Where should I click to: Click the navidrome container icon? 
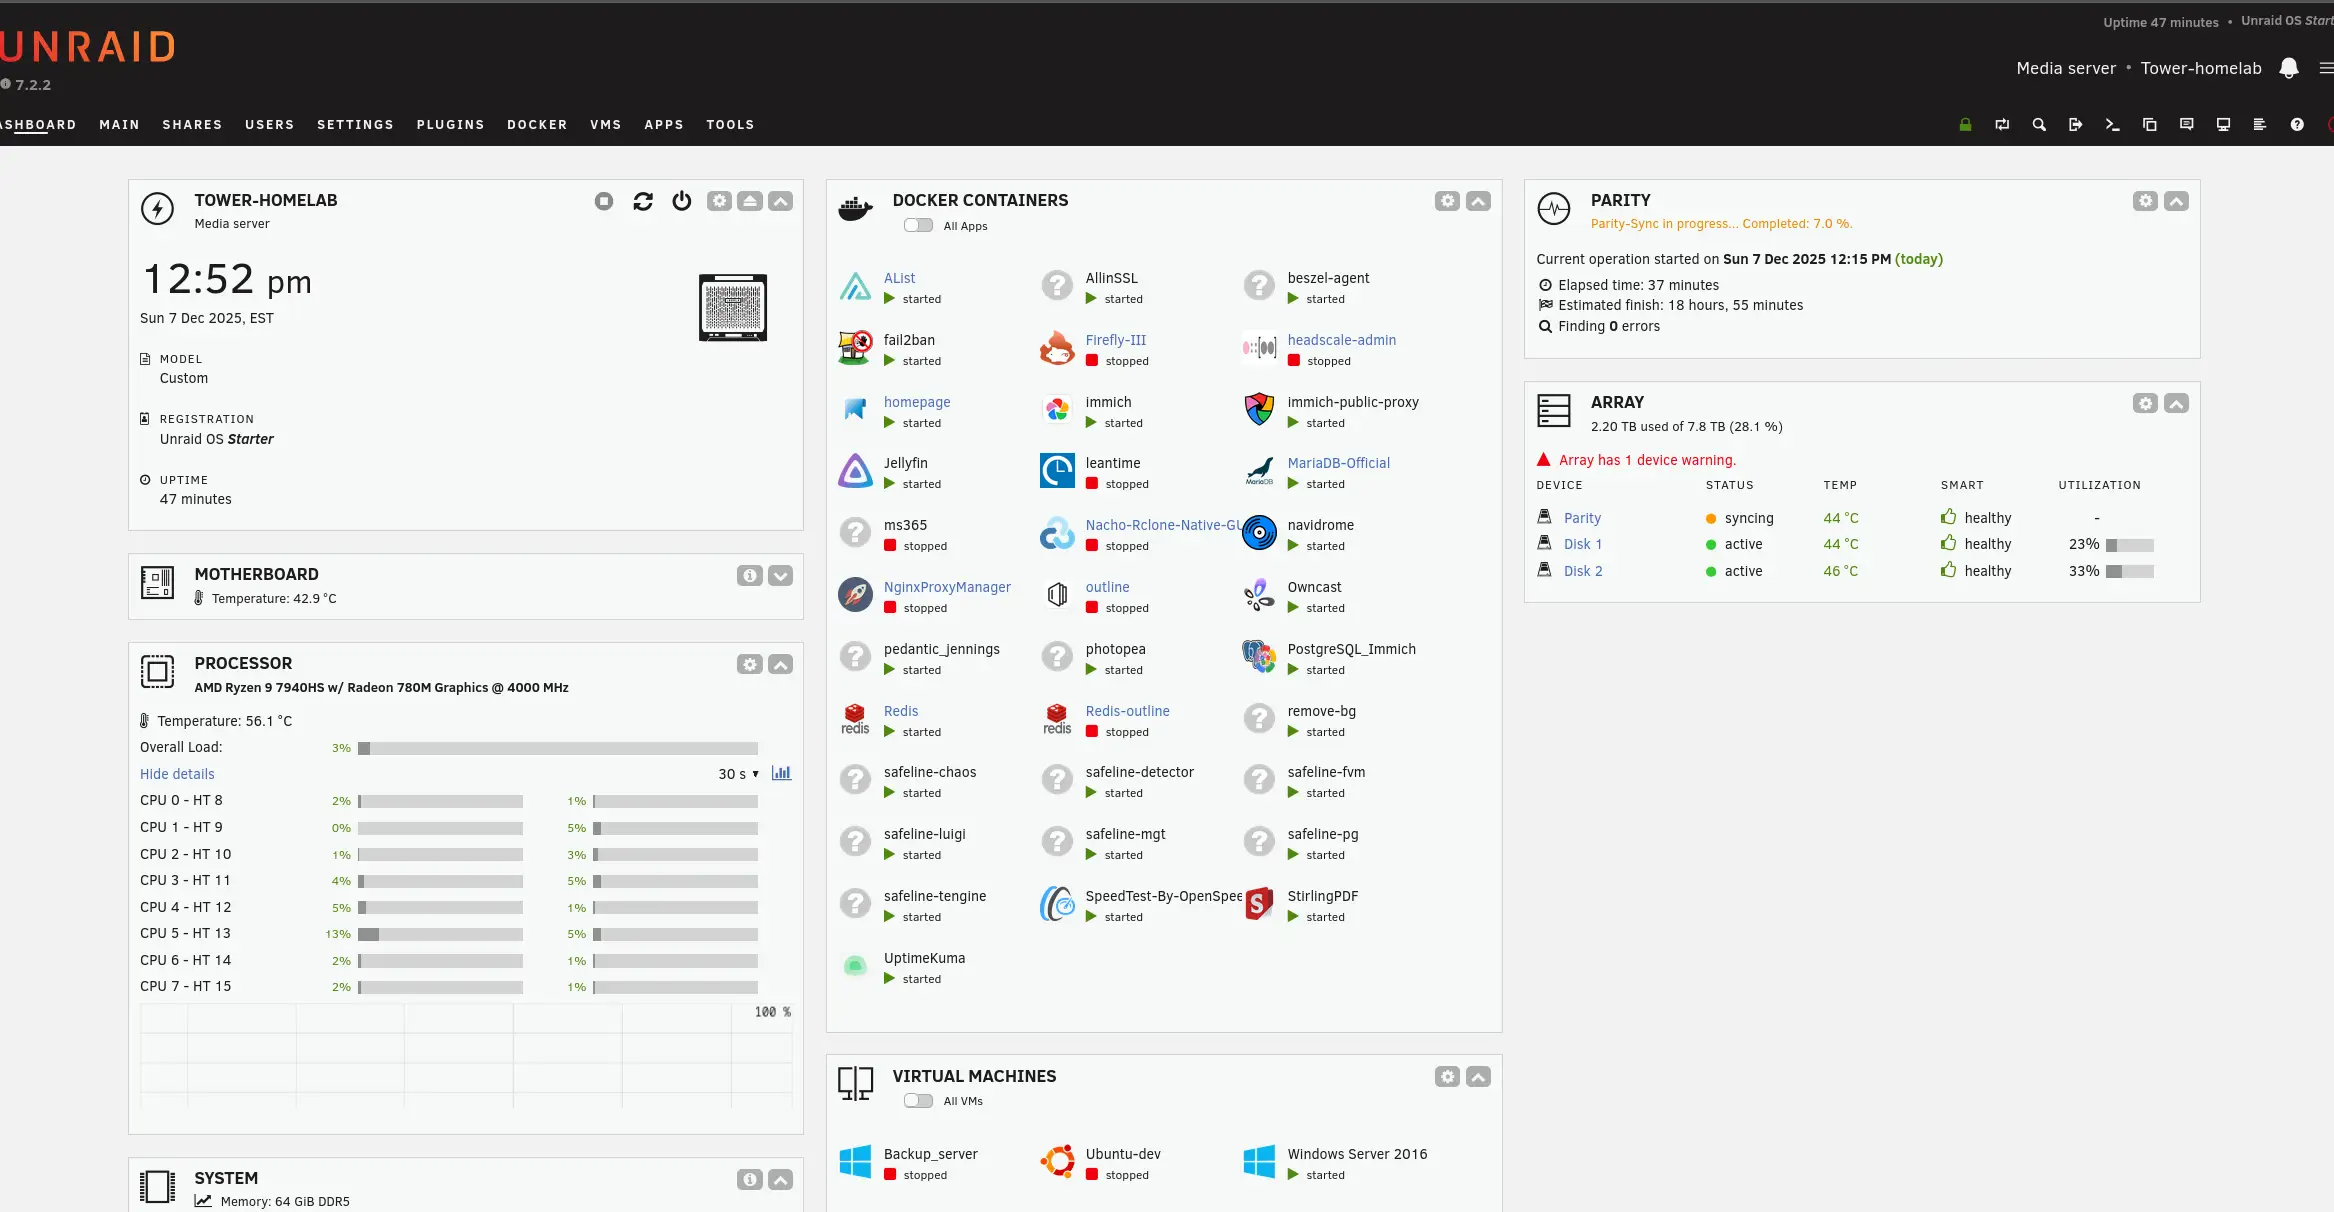pyautogui.click(x=1259, y=533)
